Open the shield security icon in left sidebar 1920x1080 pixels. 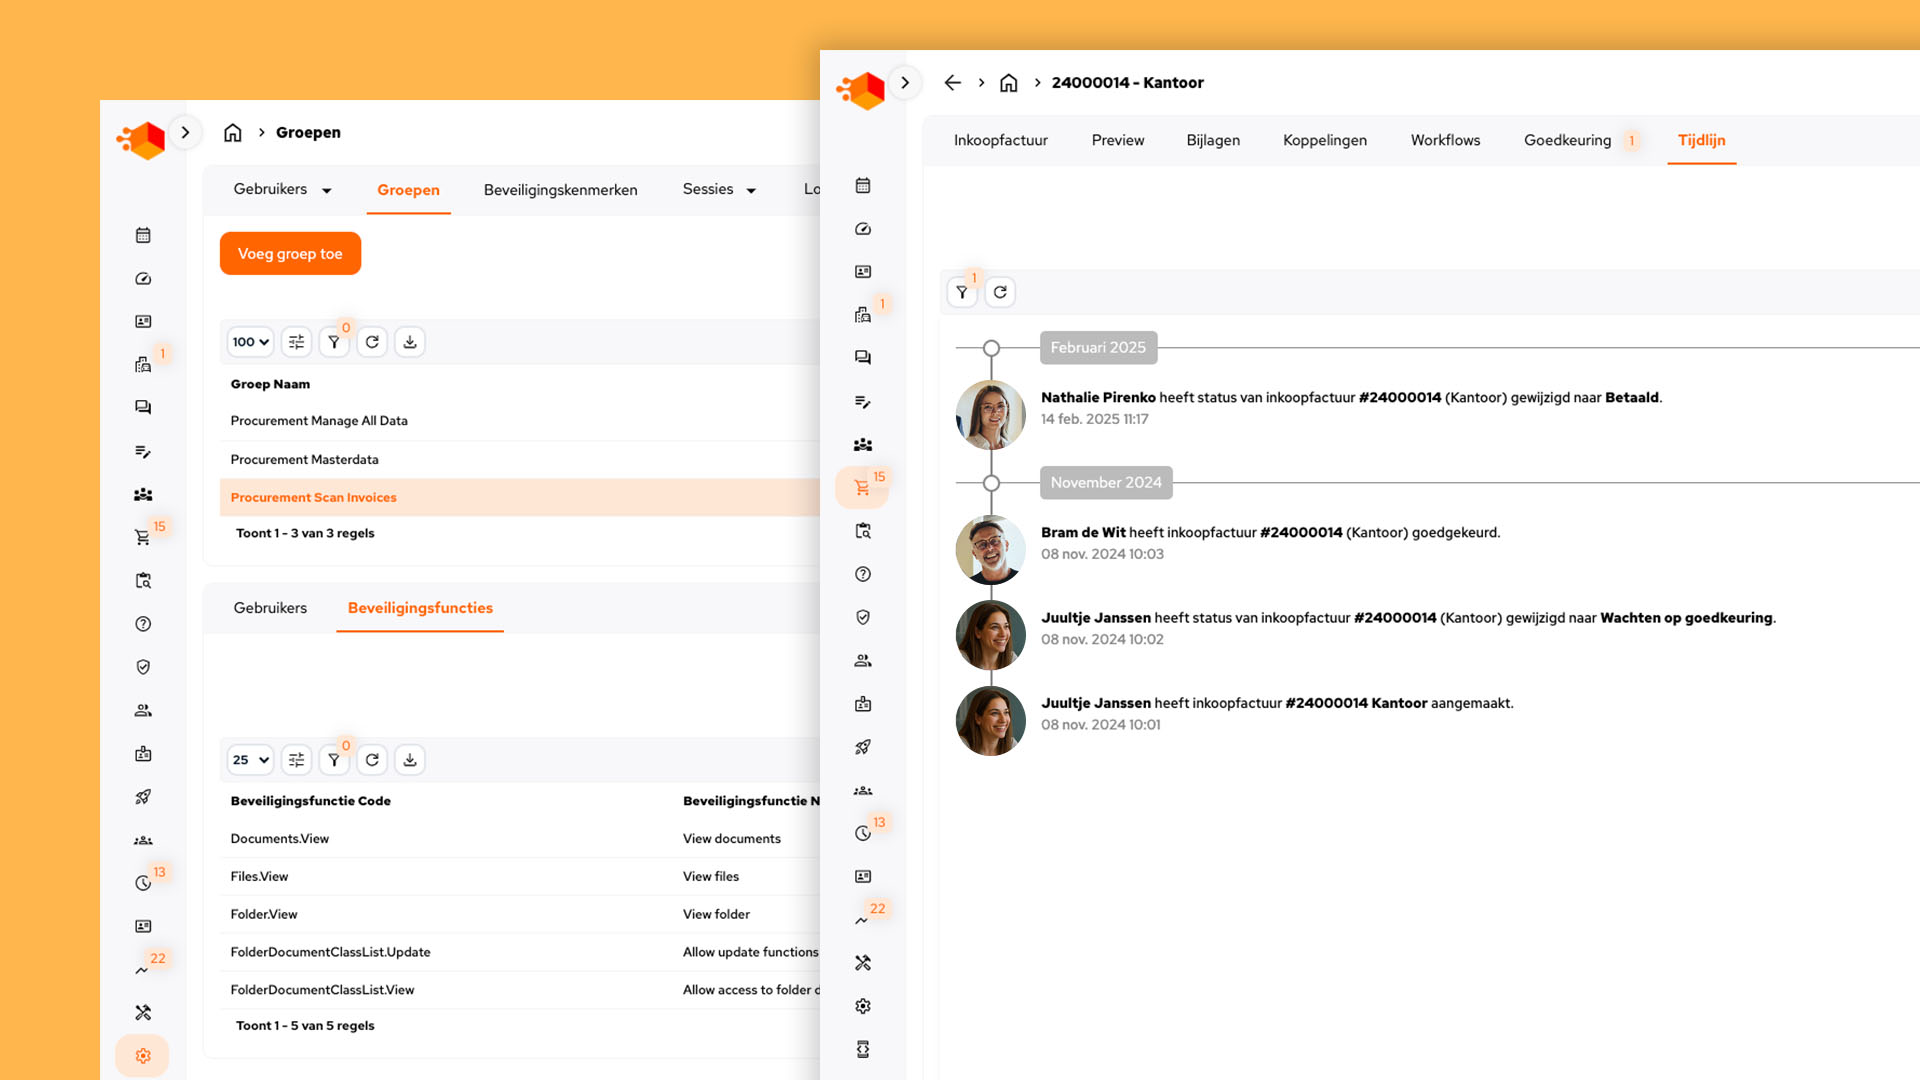tap(143, 667)
